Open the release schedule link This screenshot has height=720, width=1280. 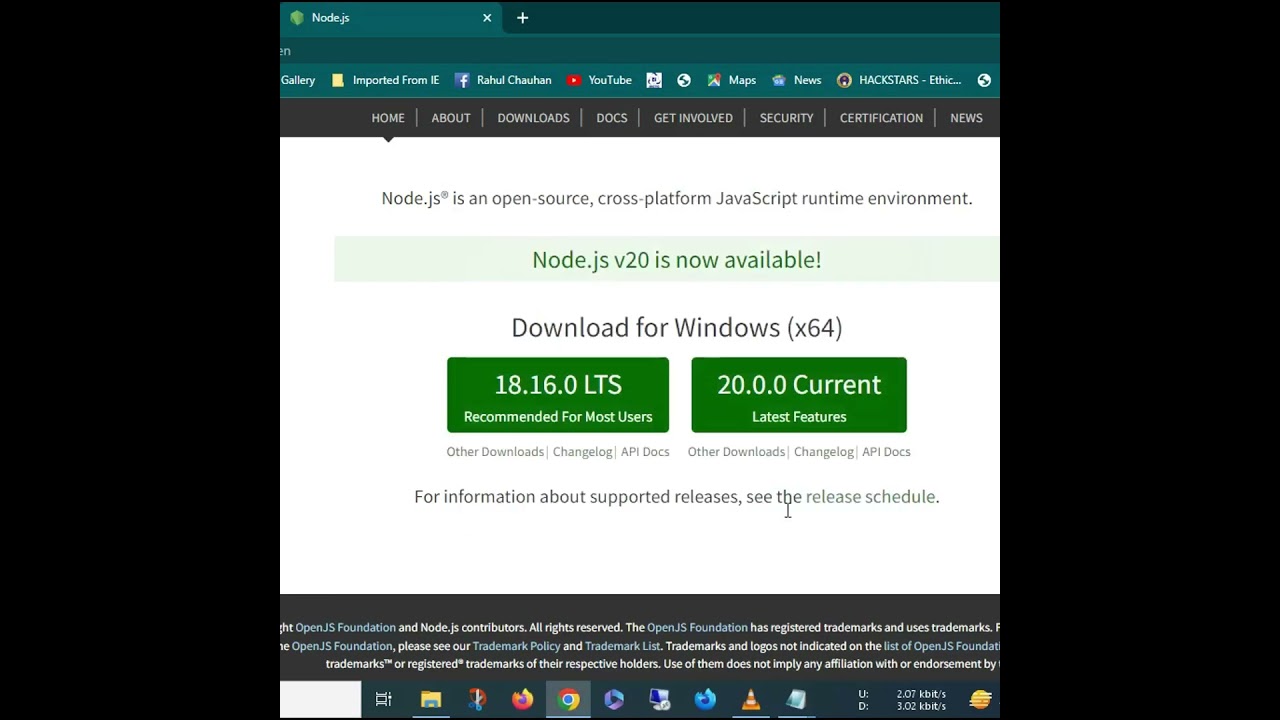coord(870,497)
